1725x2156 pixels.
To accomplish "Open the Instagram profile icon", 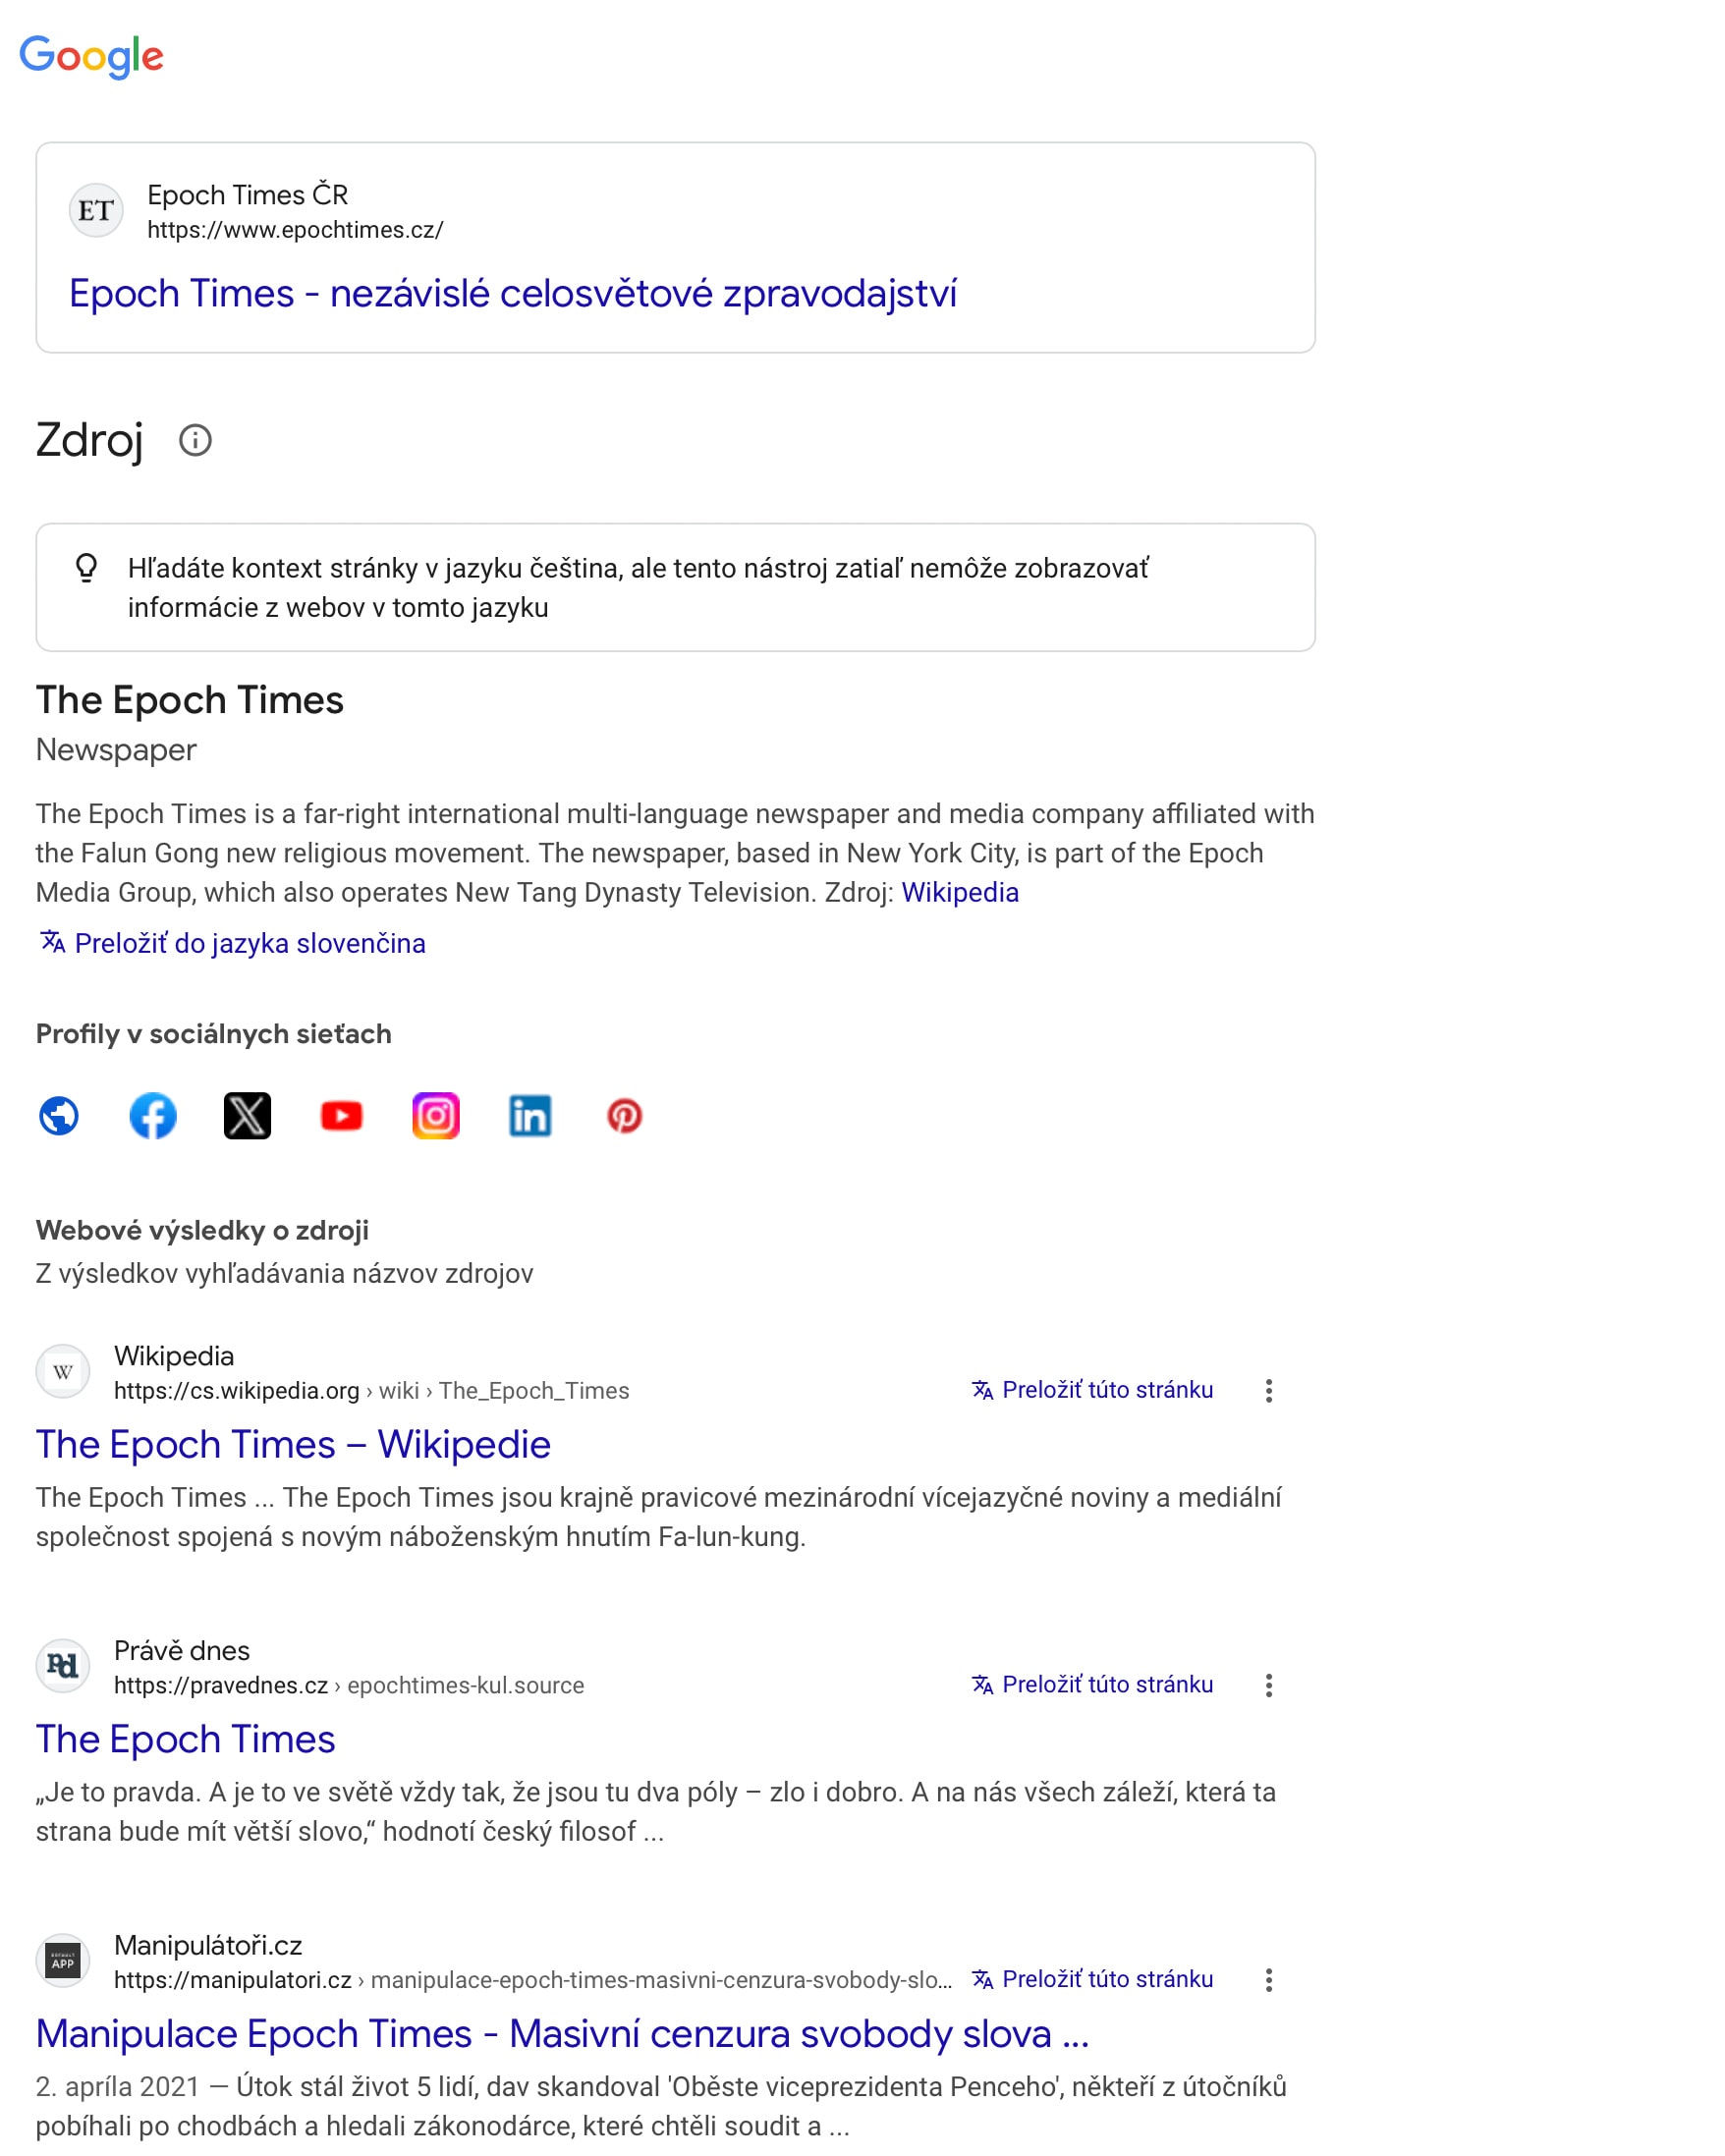I will click(x=436, y=1116).
